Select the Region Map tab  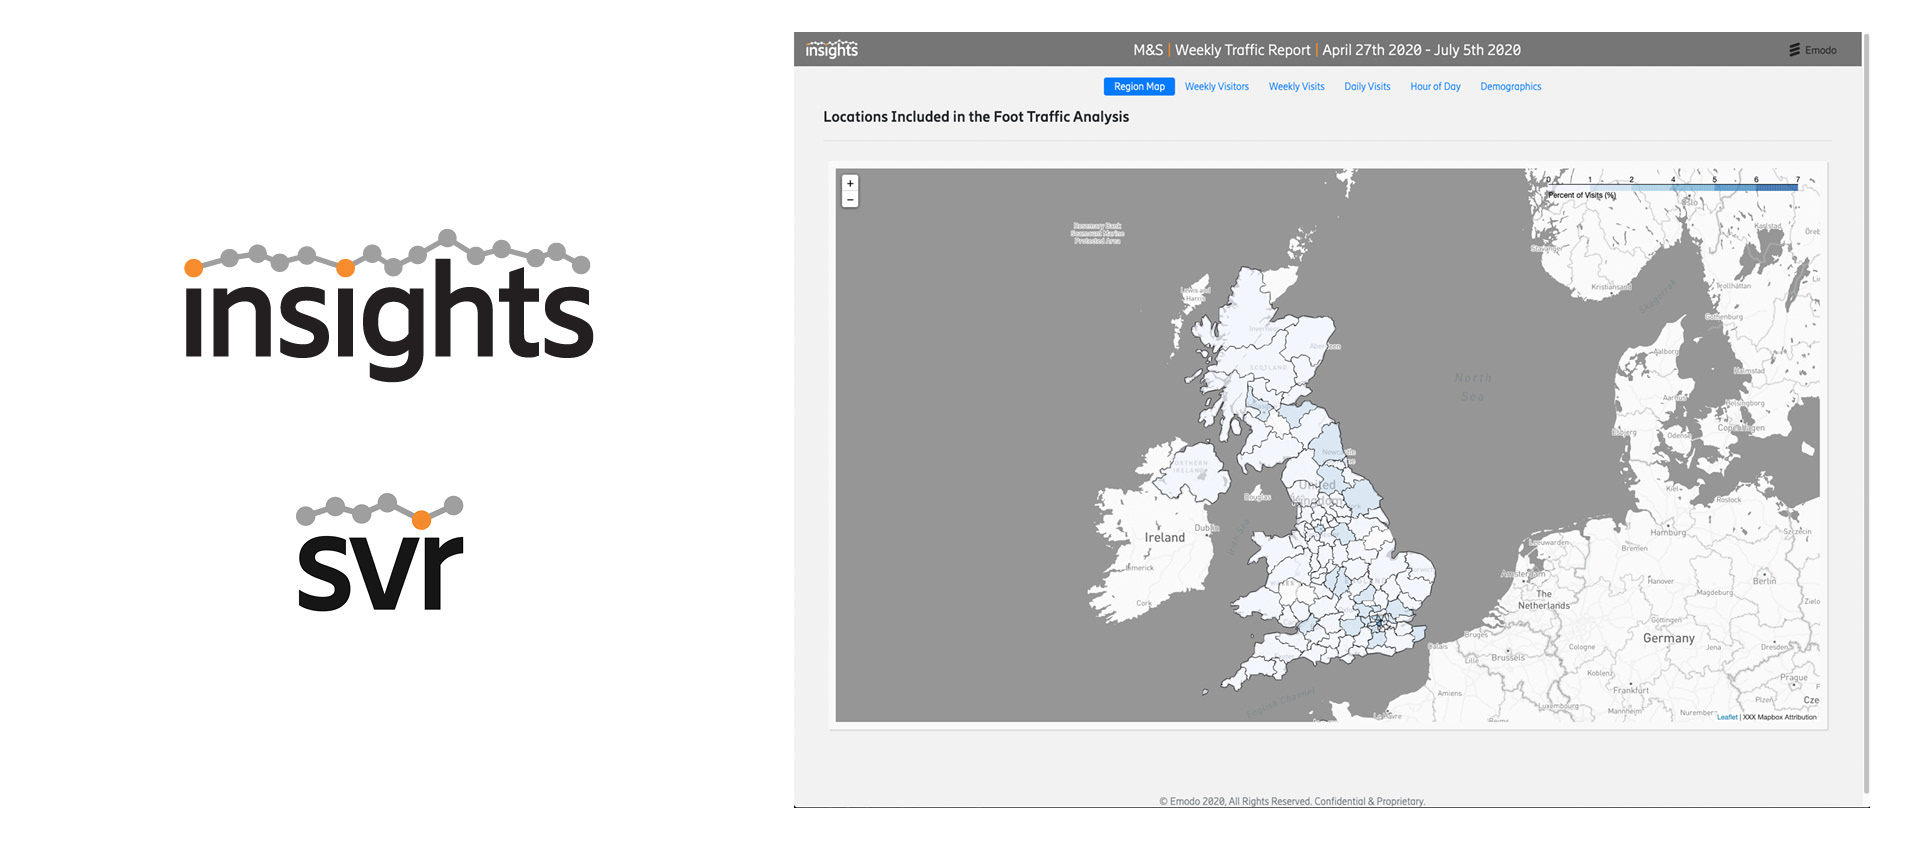click(x=1139, y=87)
